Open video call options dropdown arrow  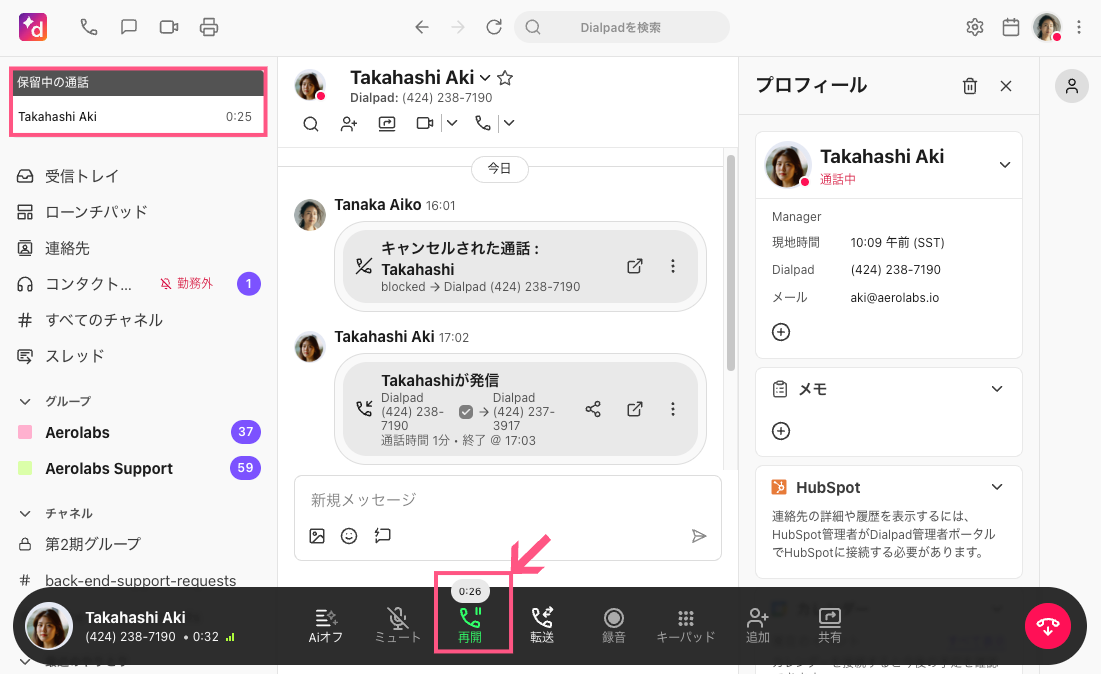click(x=451, y=124)
